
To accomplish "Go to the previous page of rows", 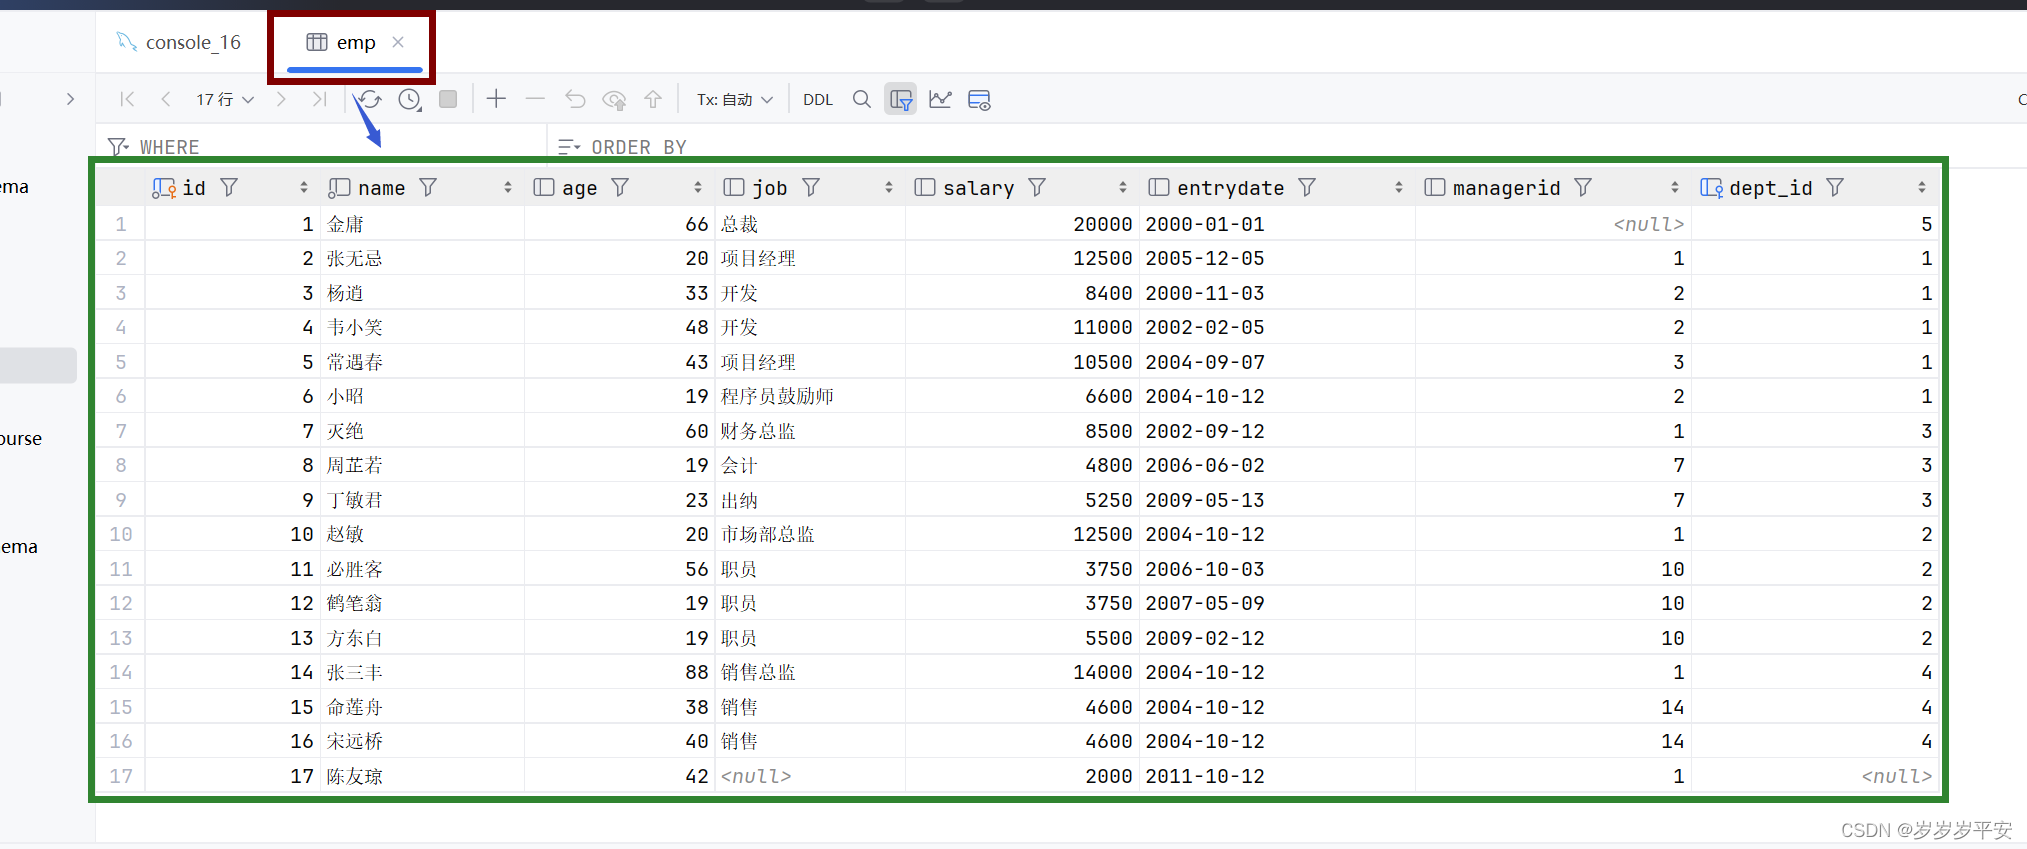I will 166,99.
